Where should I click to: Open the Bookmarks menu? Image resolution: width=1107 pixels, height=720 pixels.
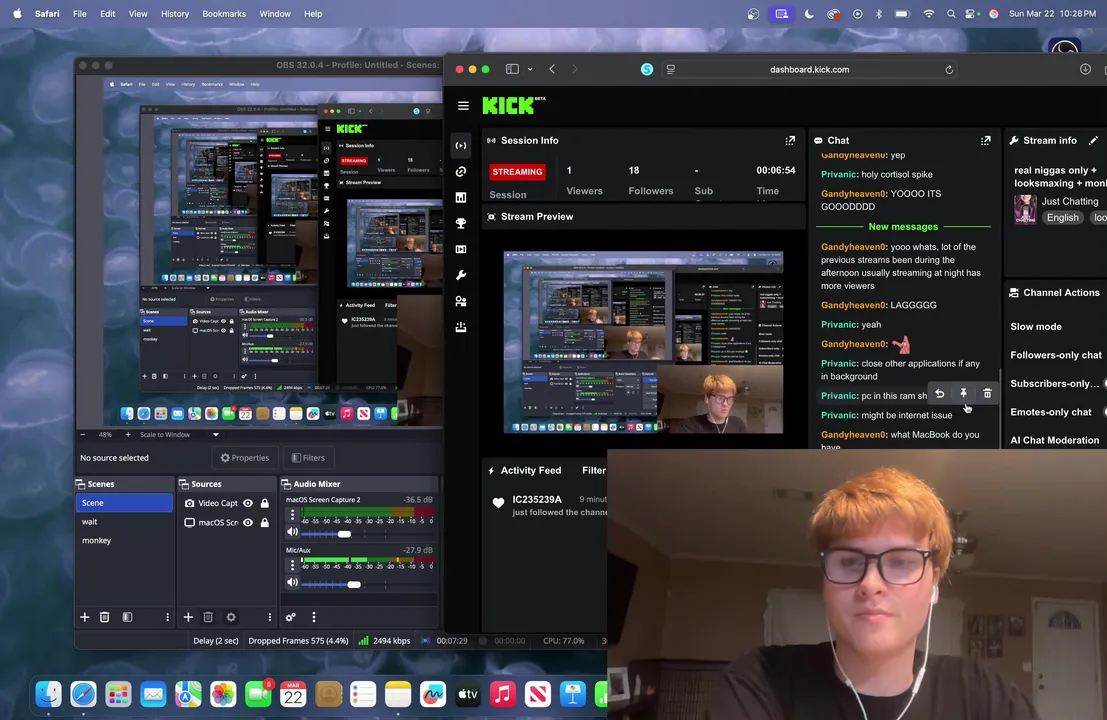(224, 13)
